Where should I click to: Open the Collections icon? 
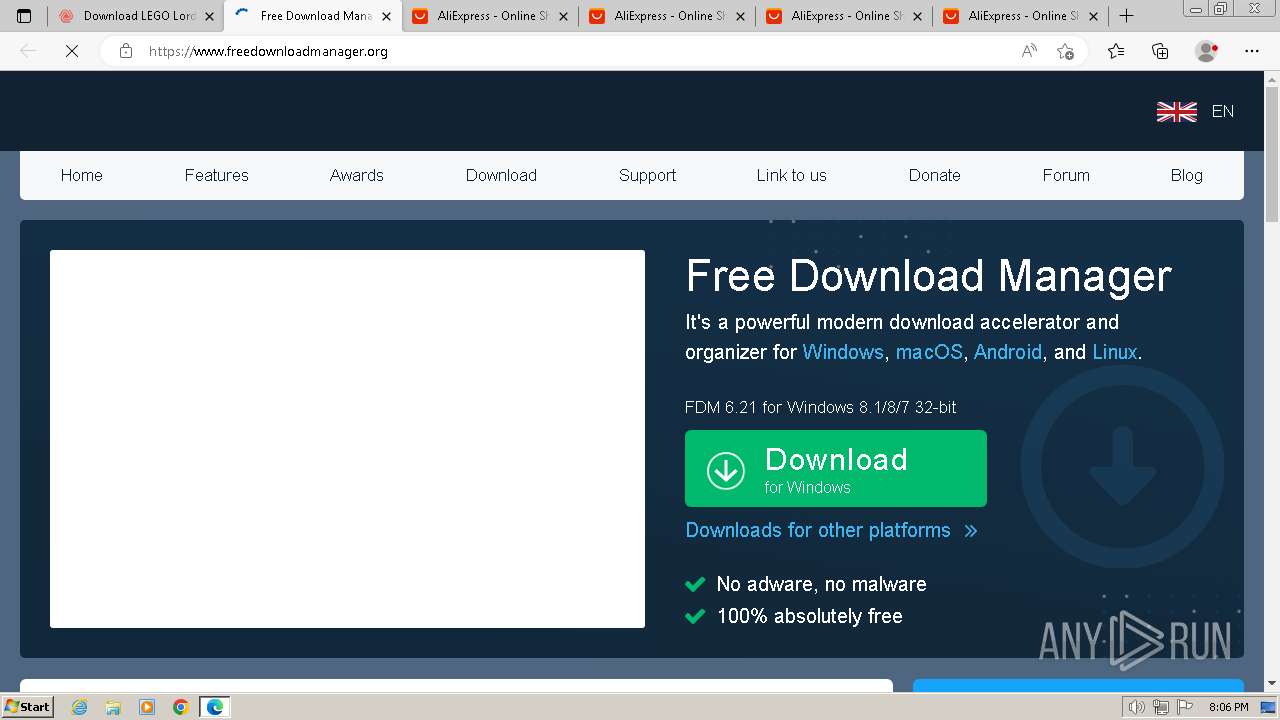point(1160,51)
